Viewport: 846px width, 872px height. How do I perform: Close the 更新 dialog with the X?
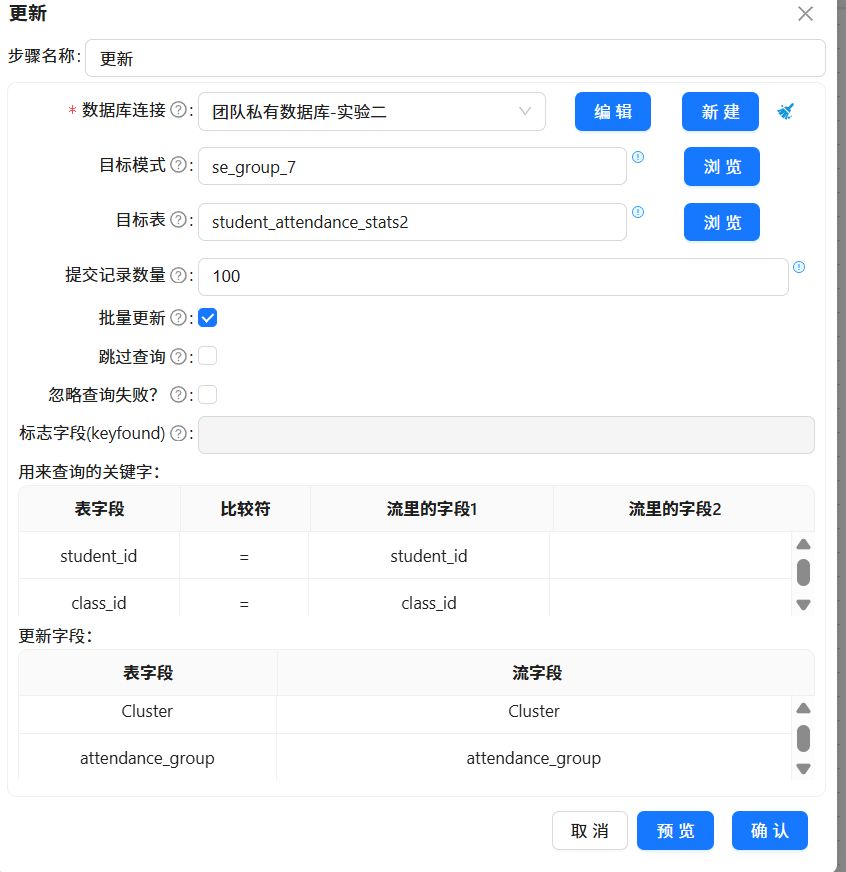(x=805, y=14)
